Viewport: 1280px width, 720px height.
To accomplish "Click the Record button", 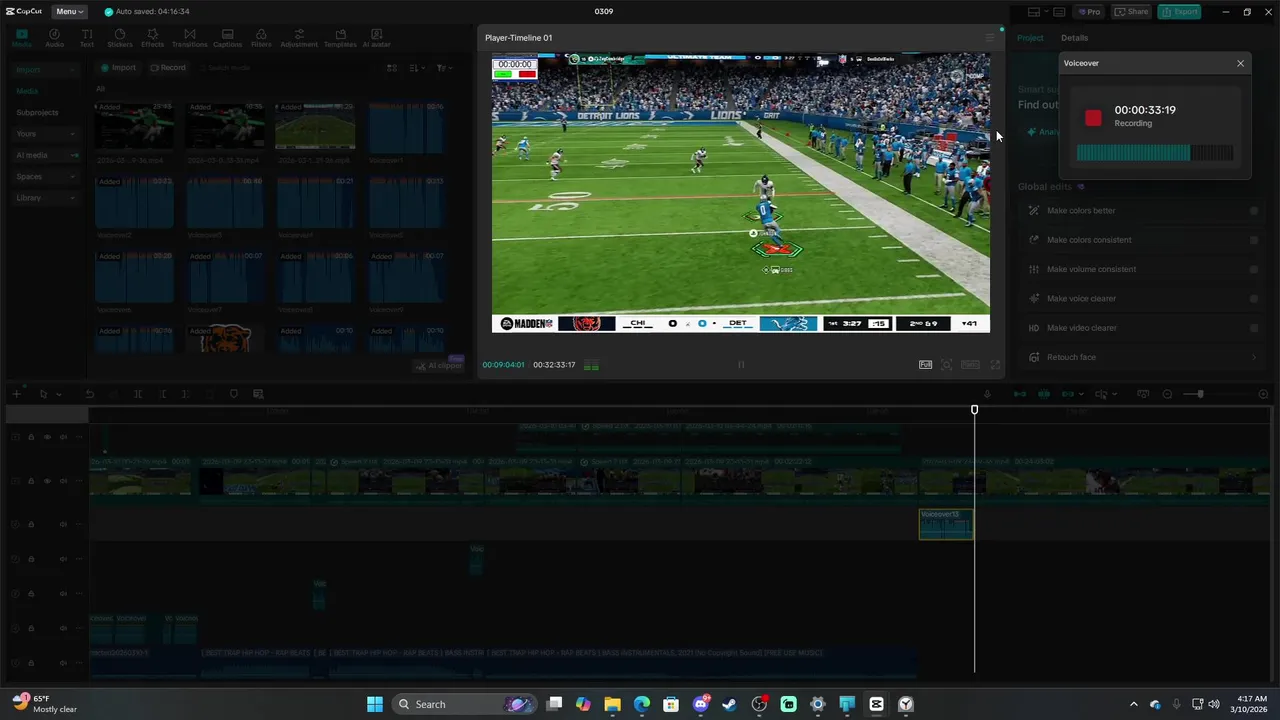I will tap(168, 68).
